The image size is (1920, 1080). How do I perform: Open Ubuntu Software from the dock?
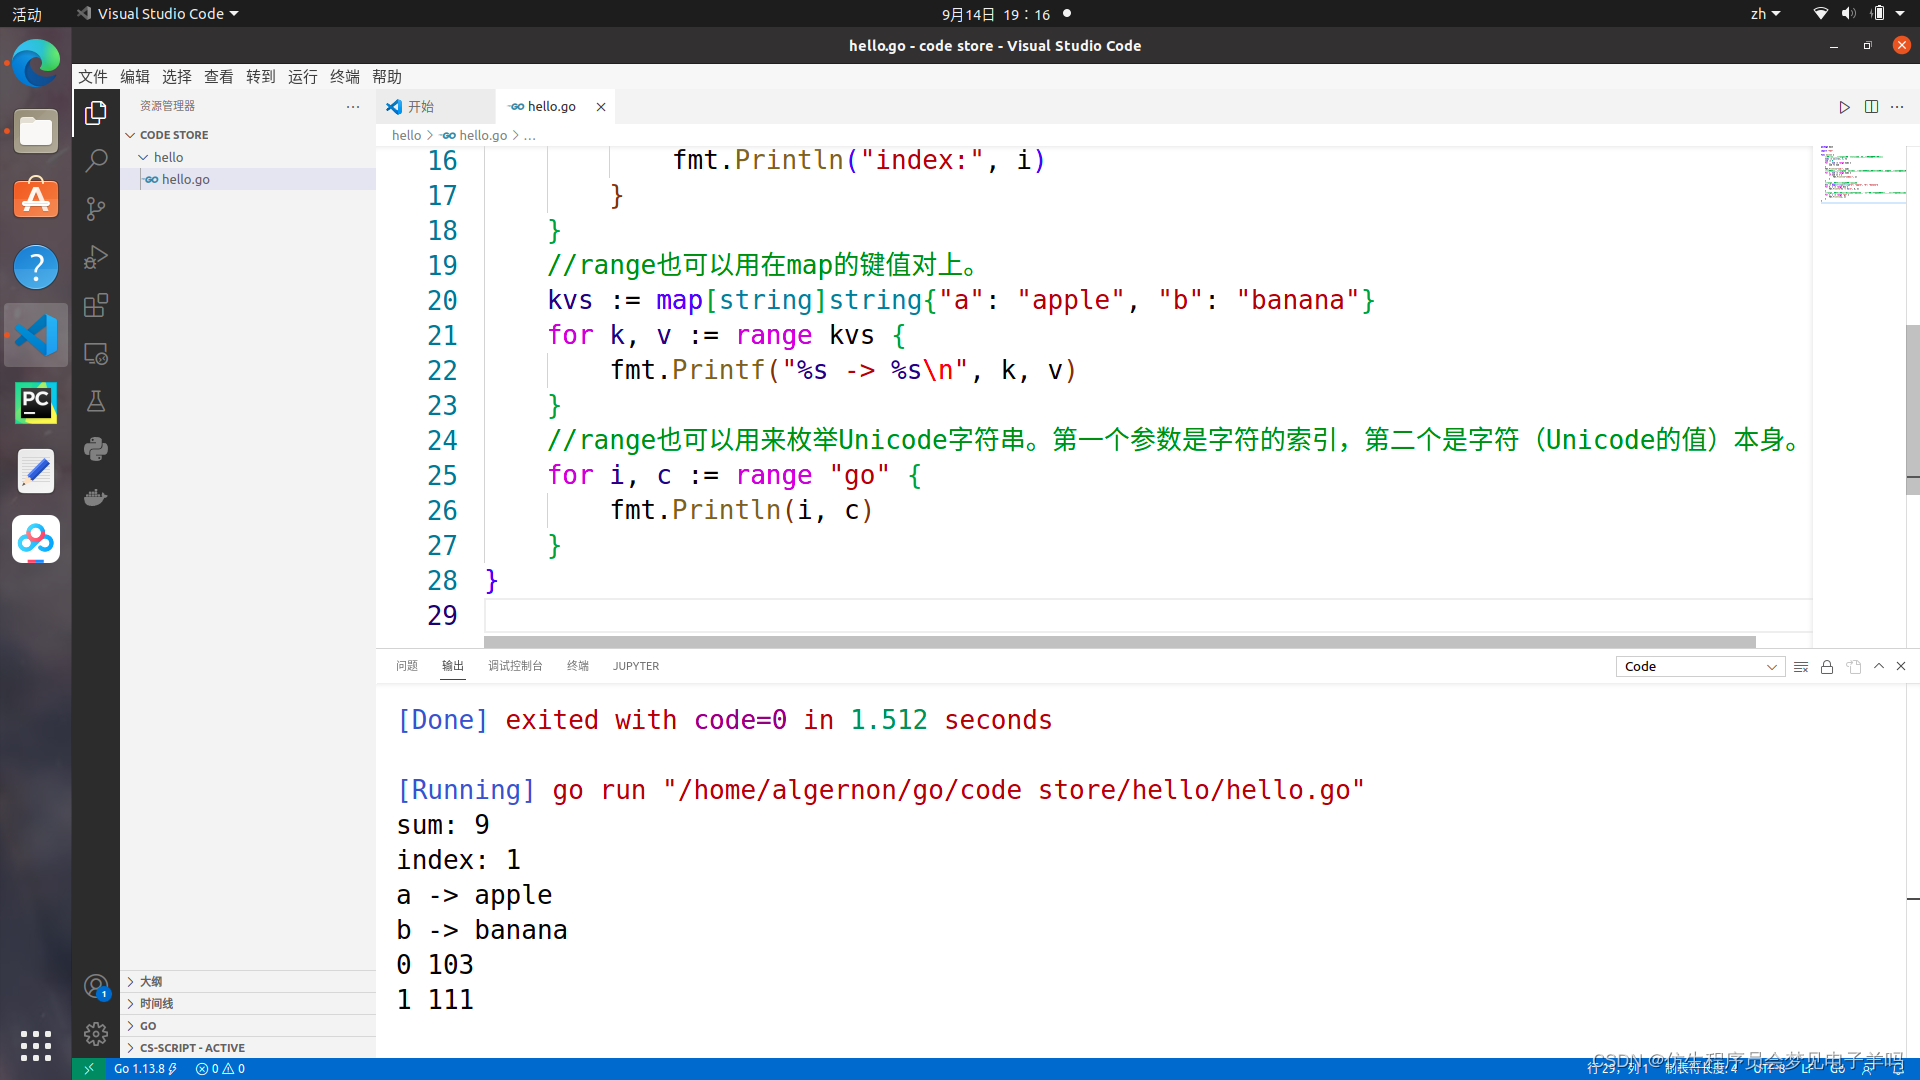coord(36,199)
